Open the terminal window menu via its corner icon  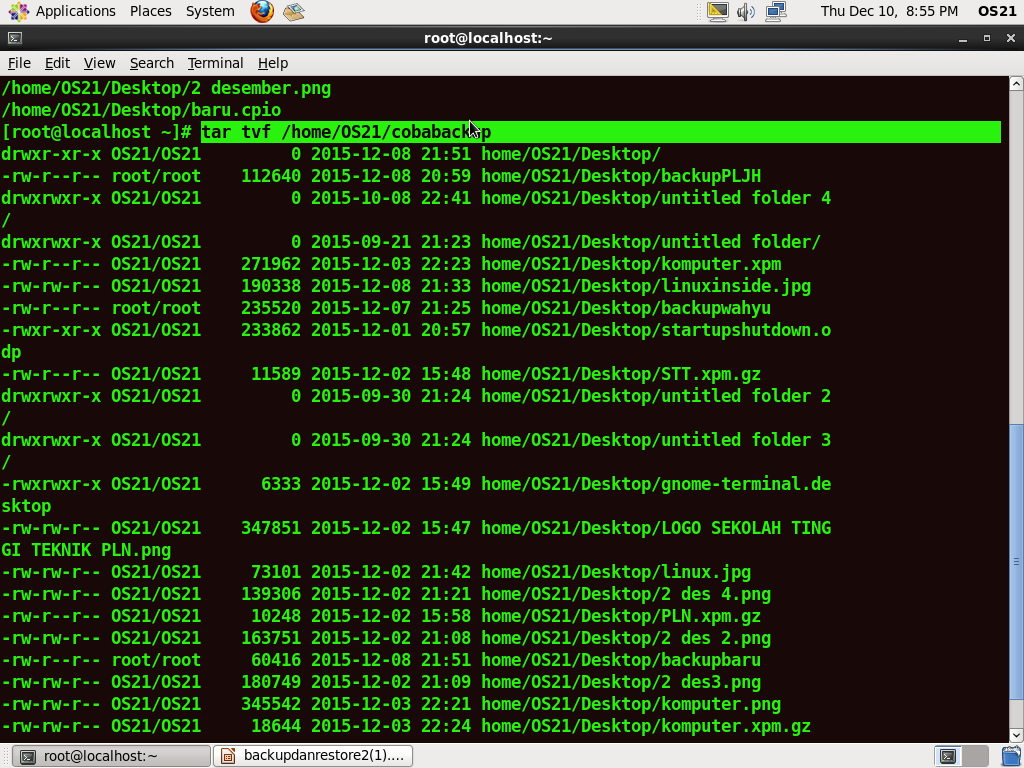pos(13,37)
